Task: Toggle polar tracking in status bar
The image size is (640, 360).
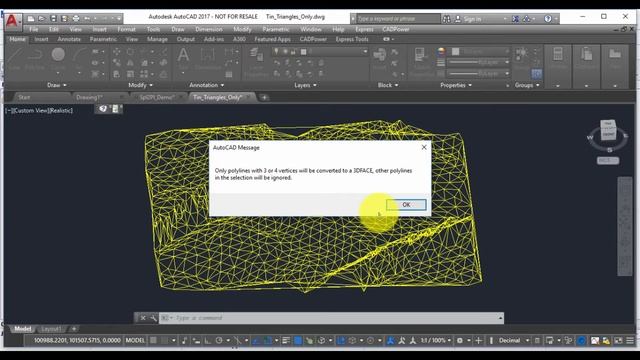Action: [x=219, y=340]
